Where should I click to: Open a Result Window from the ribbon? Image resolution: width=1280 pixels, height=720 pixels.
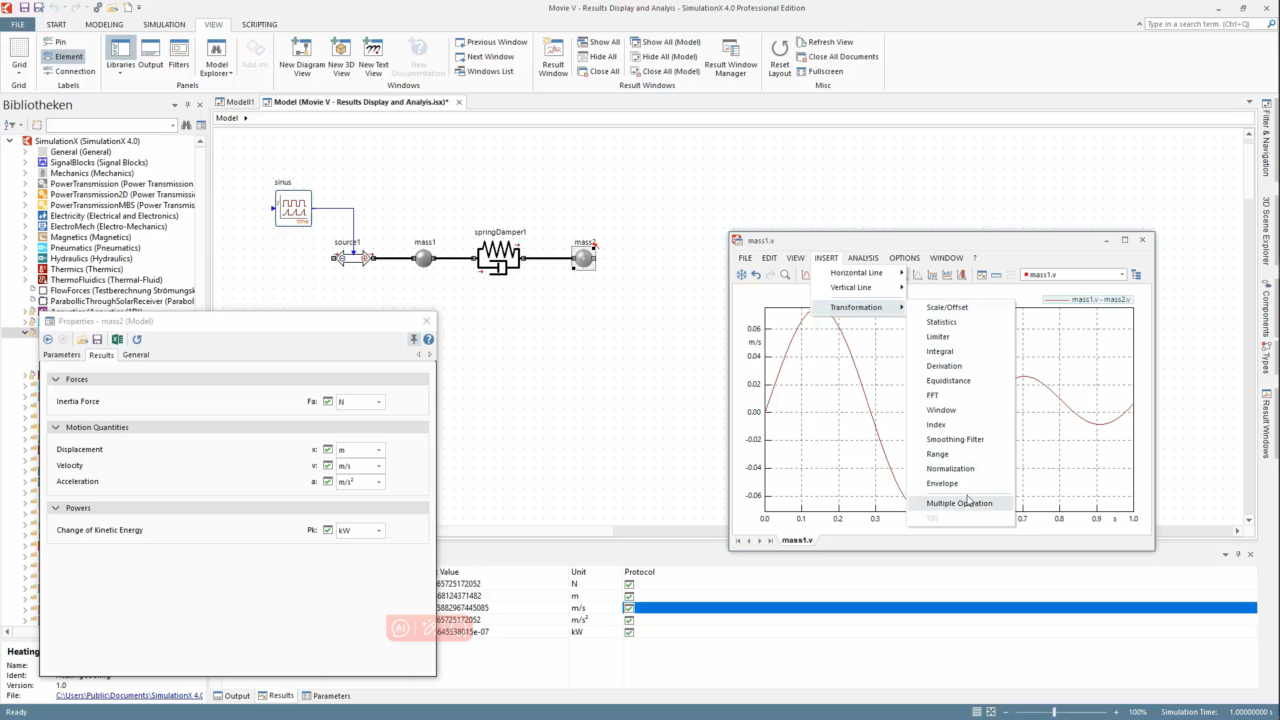[x=553, y=57]
